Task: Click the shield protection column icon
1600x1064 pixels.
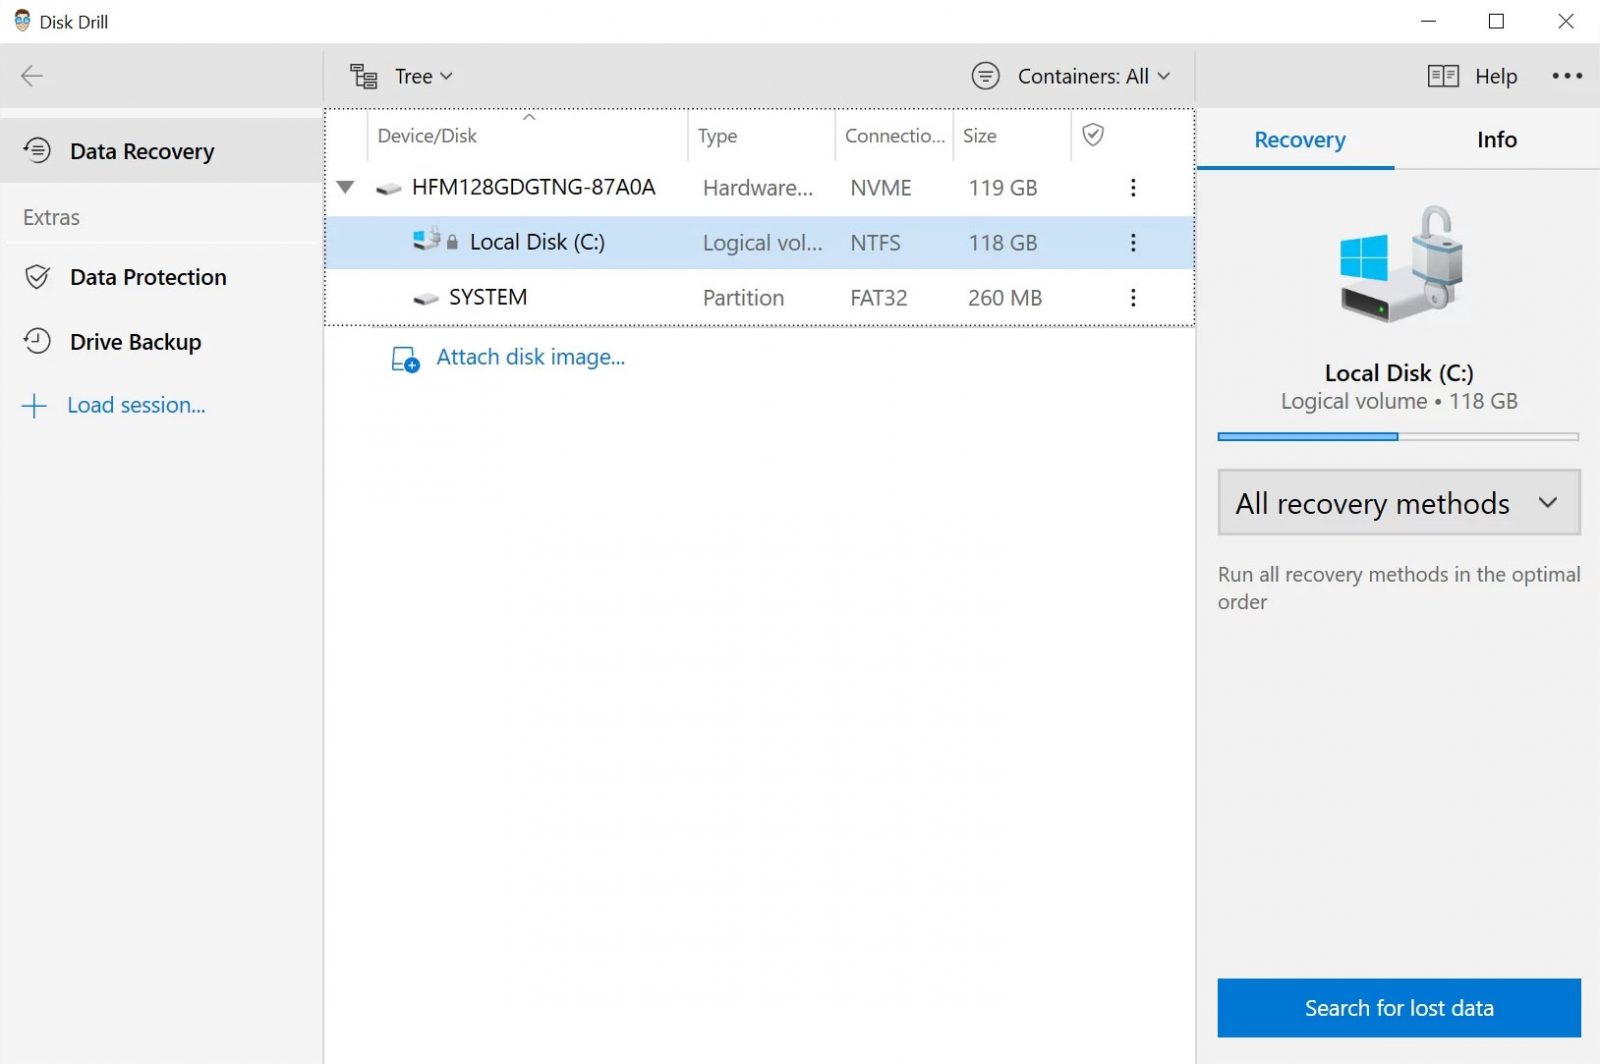Action: (x=1093, y=135)
